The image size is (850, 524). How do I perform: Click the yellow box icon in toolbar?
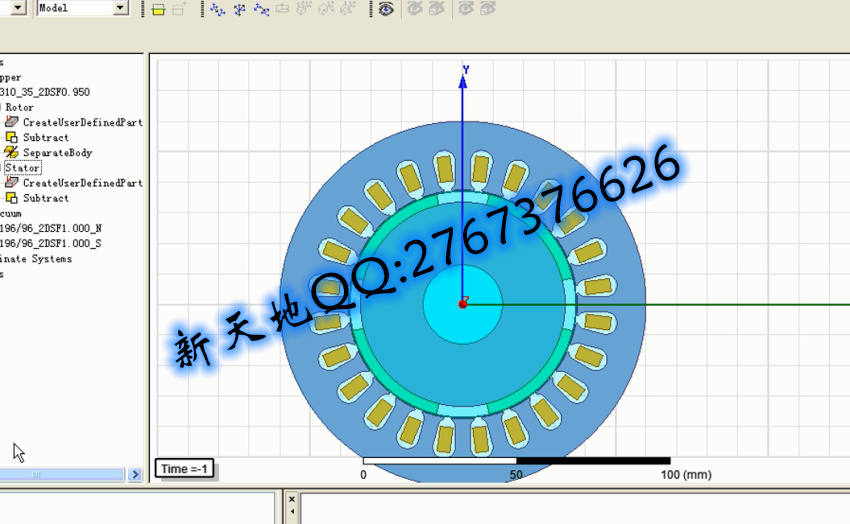pos(158,9)
